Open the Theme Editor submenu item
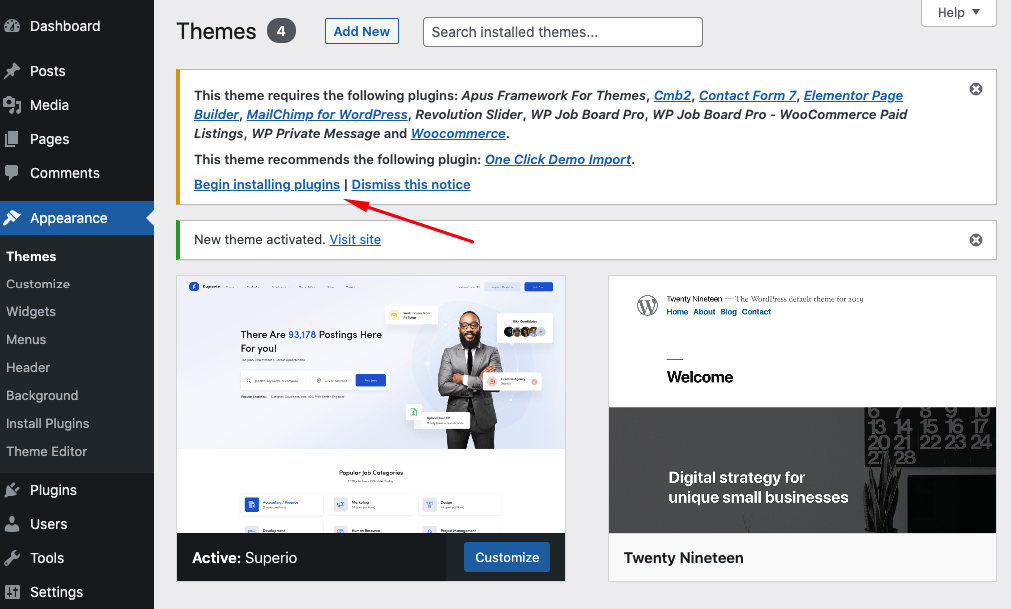Viewport: 1011px width, 609px height. pyautogui.click(x=46, y=451)
